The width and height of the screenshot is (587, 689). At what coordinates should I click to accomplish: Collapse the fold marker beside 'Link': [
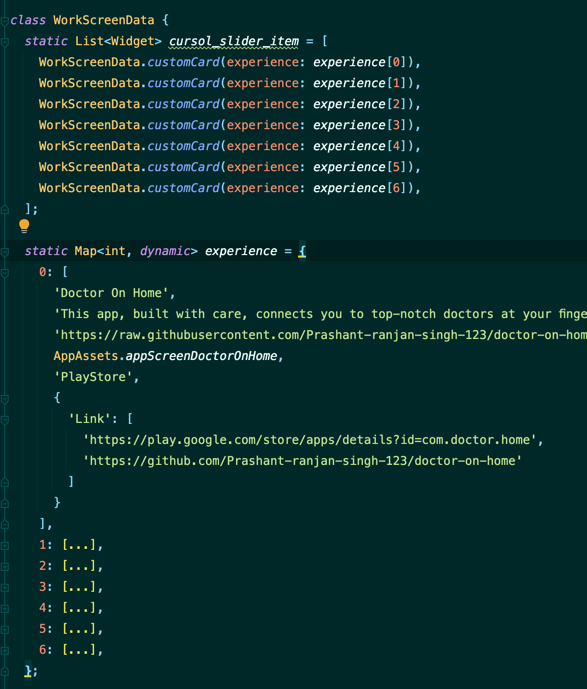[4, 420]
